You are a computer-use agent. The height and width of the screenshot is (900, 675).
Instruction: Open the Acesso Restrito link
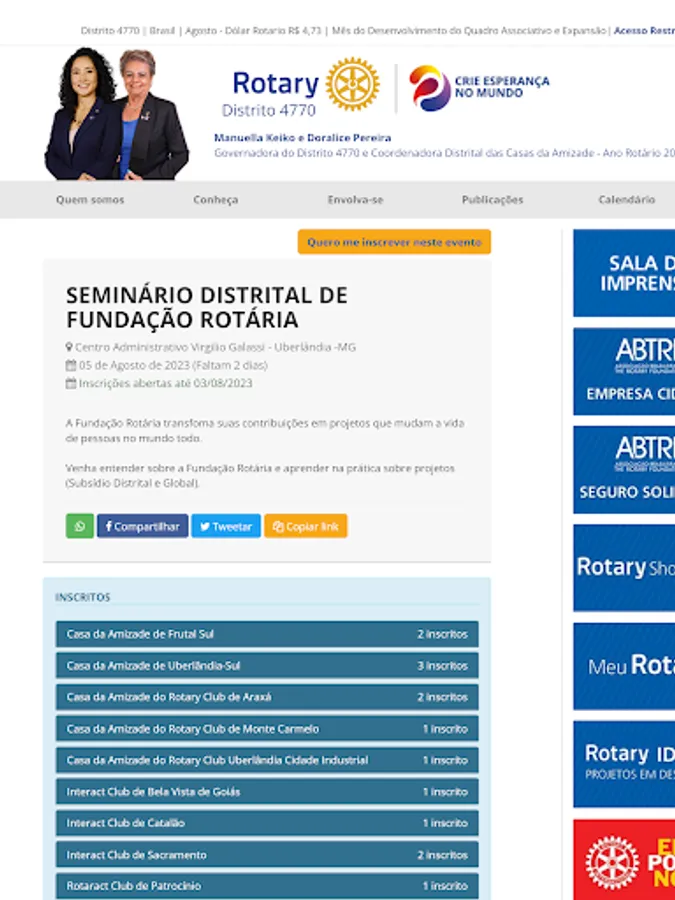pyautogui.click(x=644, y=30)
